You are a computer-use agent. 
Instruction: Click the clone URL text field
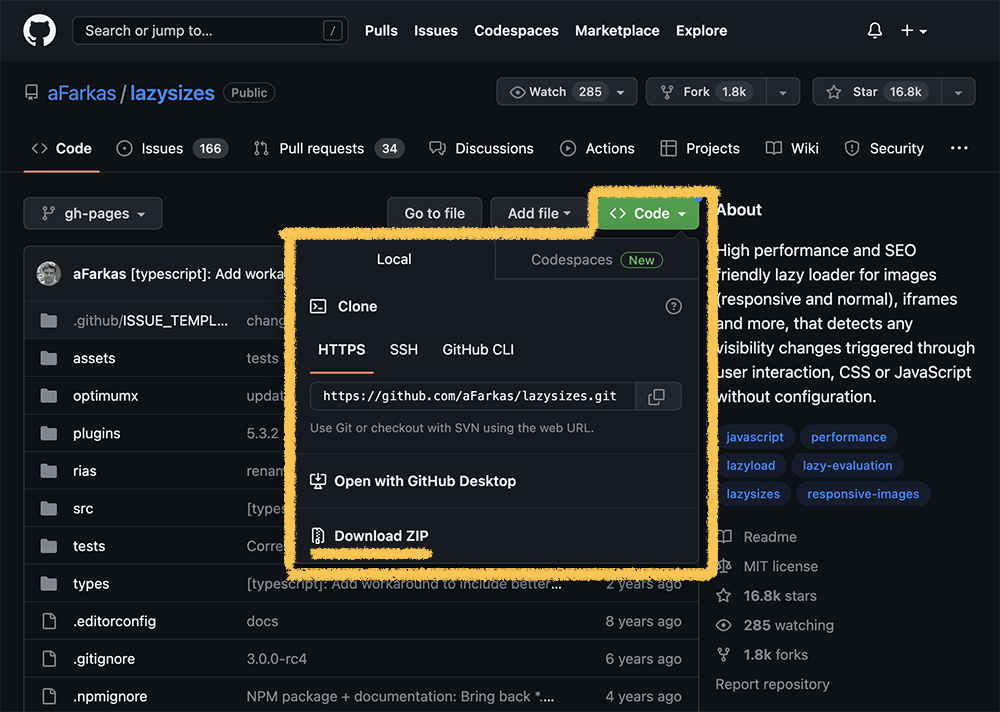tap(473, 396)
